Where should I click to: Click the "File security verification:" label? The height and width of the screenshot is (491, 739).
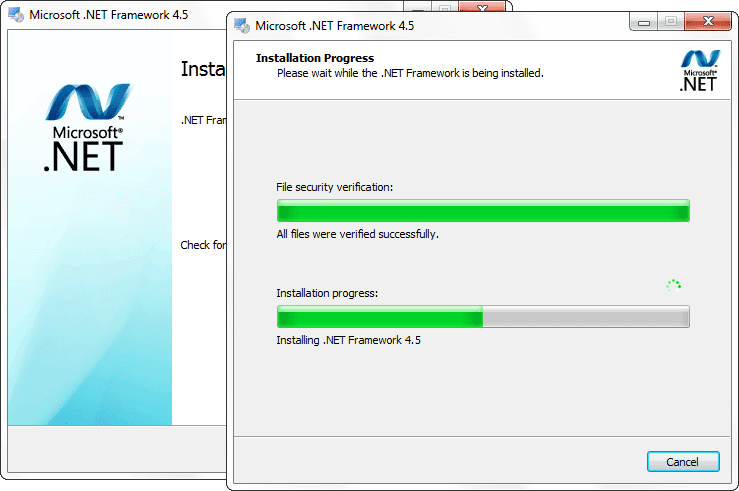click(x=334, y=187)
